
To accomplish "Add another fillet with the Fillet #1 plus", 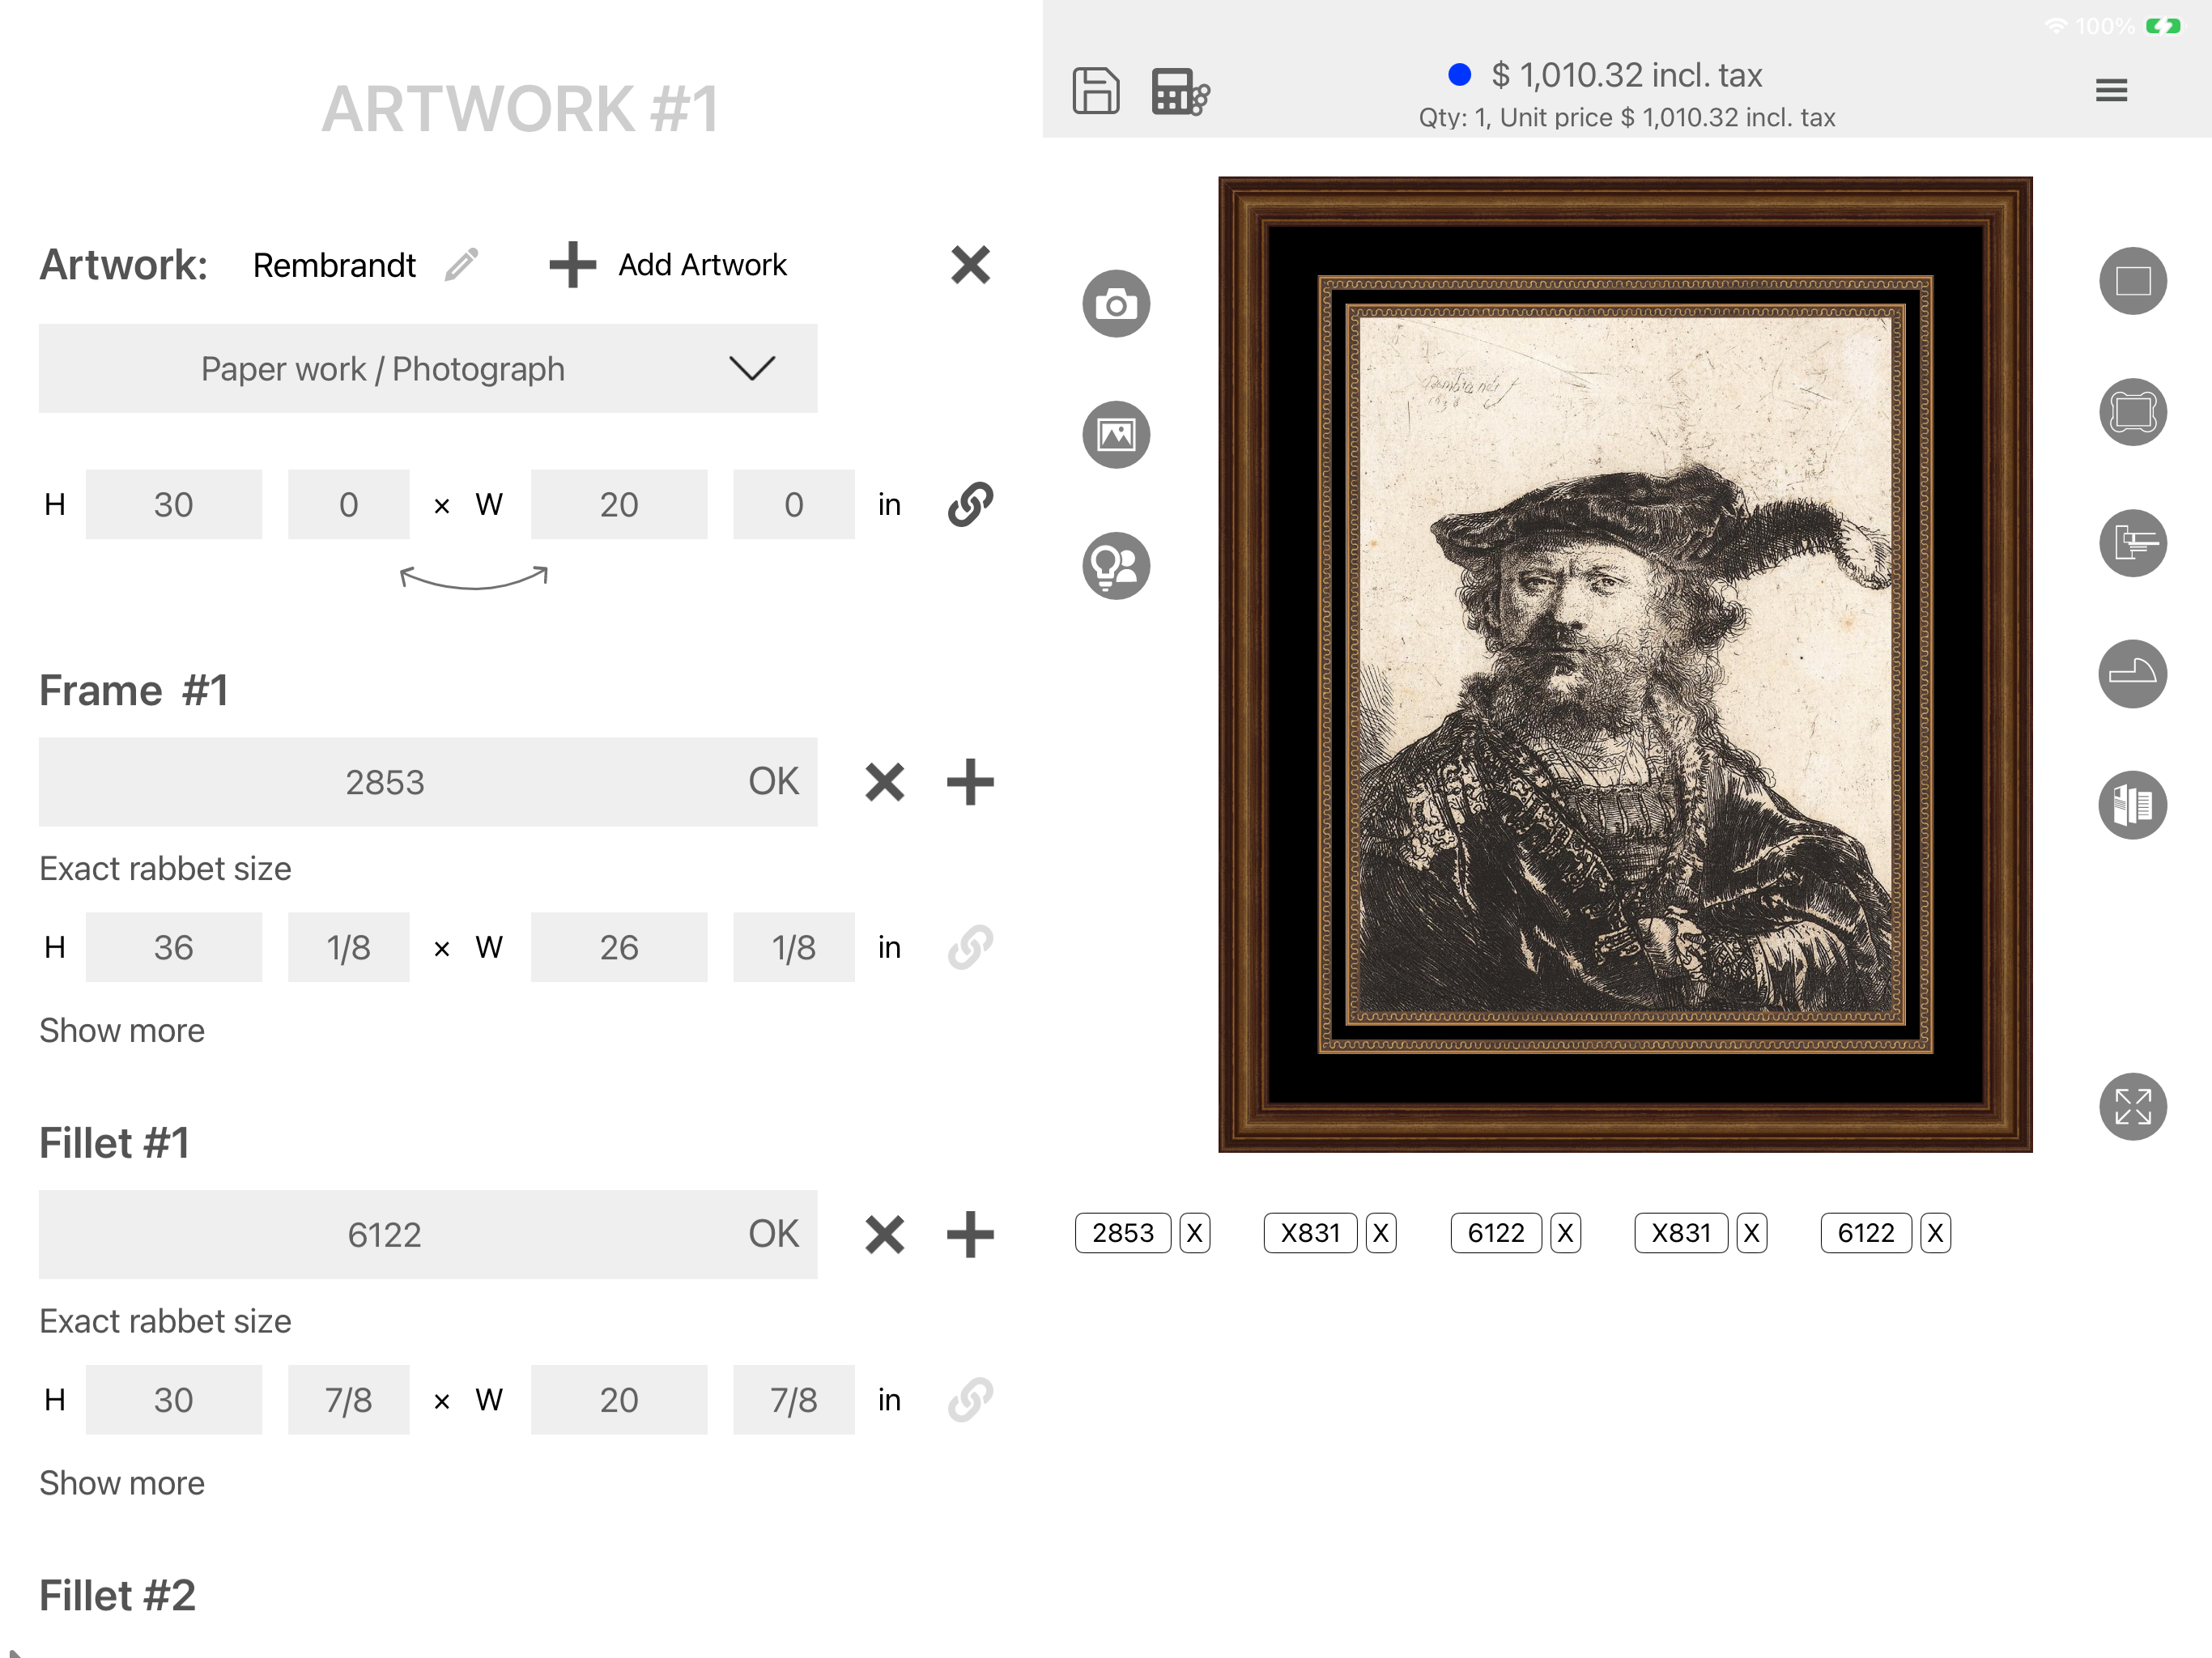I will coord(970,1234).
